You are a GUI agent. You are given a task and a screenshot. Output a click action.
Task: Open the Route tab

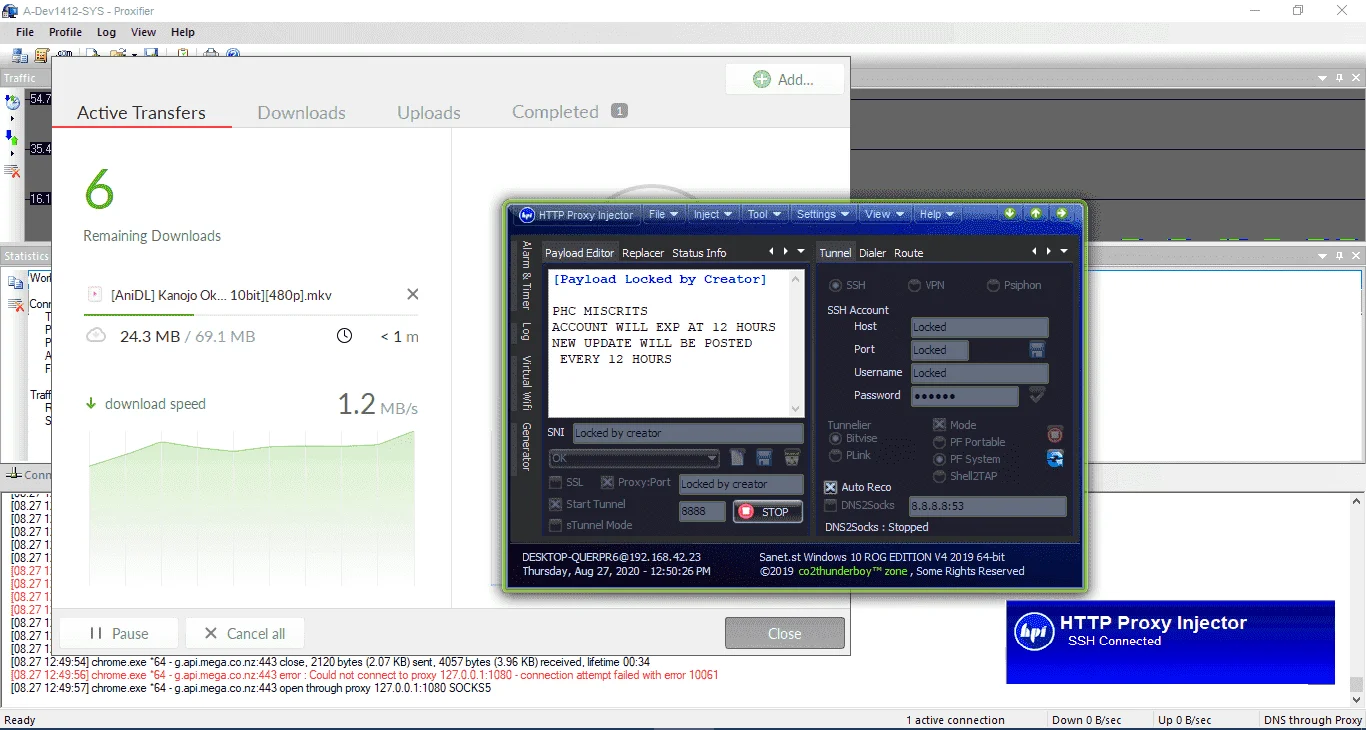coord(909,253)
